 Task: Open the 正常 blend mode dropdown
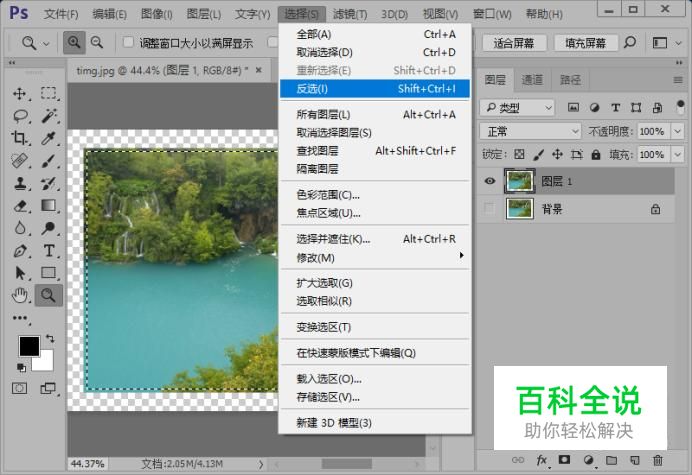[x=530, y=131]
